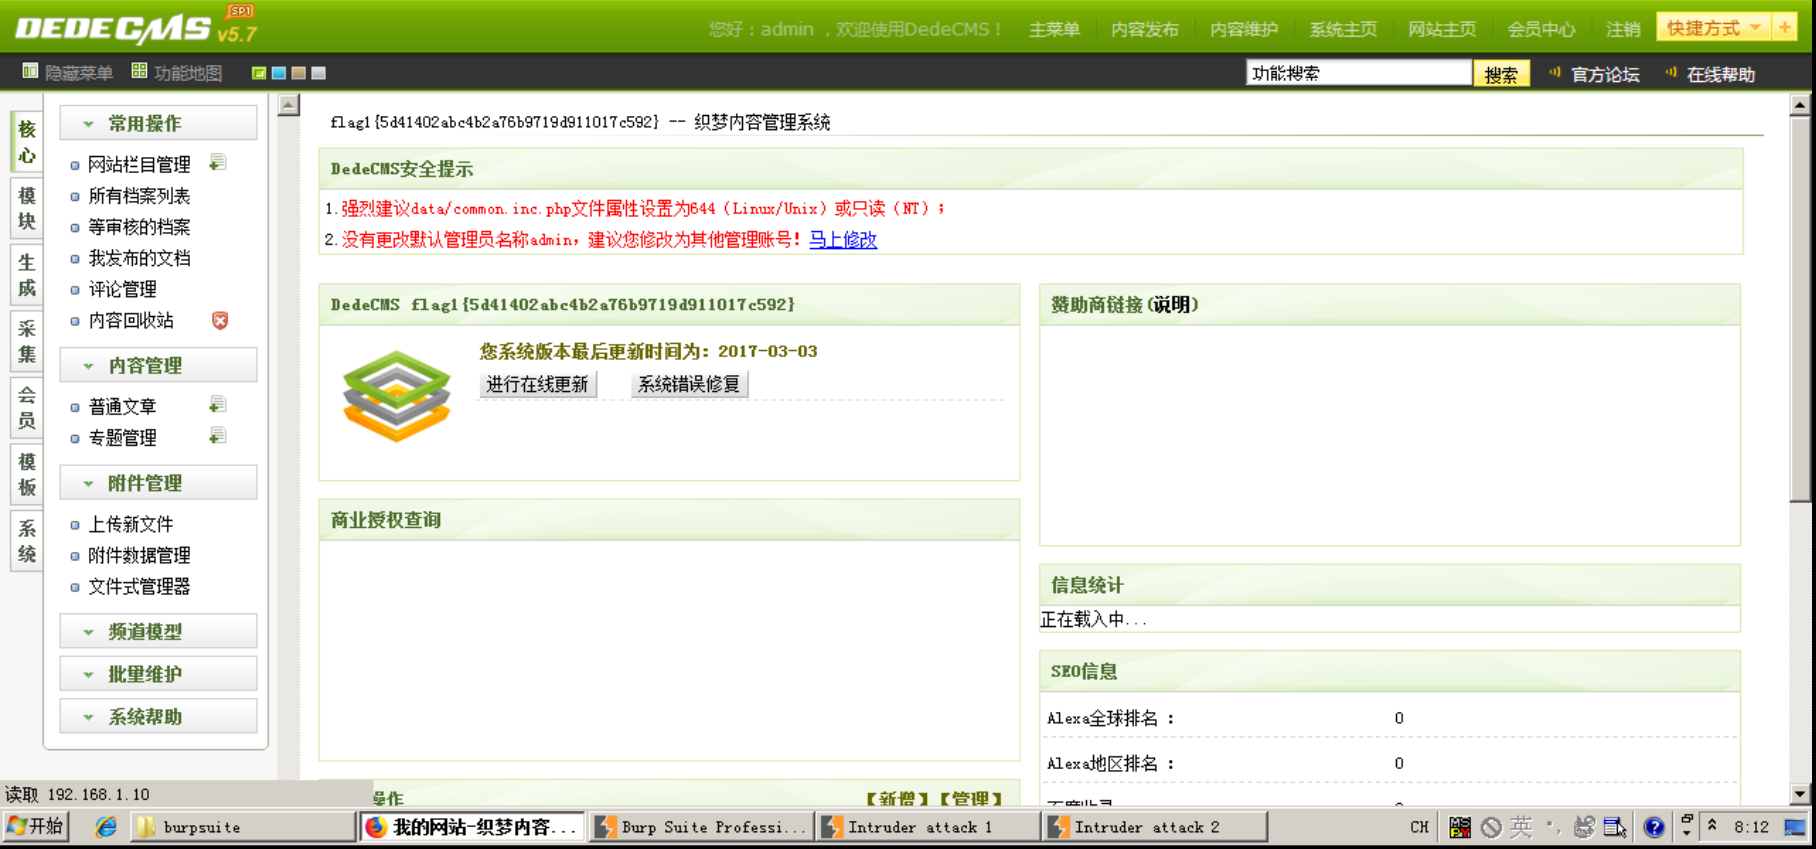The width and height of the screenshot is (1816, 849).
Task: Open 内容维护 in top navigation
Action: [1243, 29]
